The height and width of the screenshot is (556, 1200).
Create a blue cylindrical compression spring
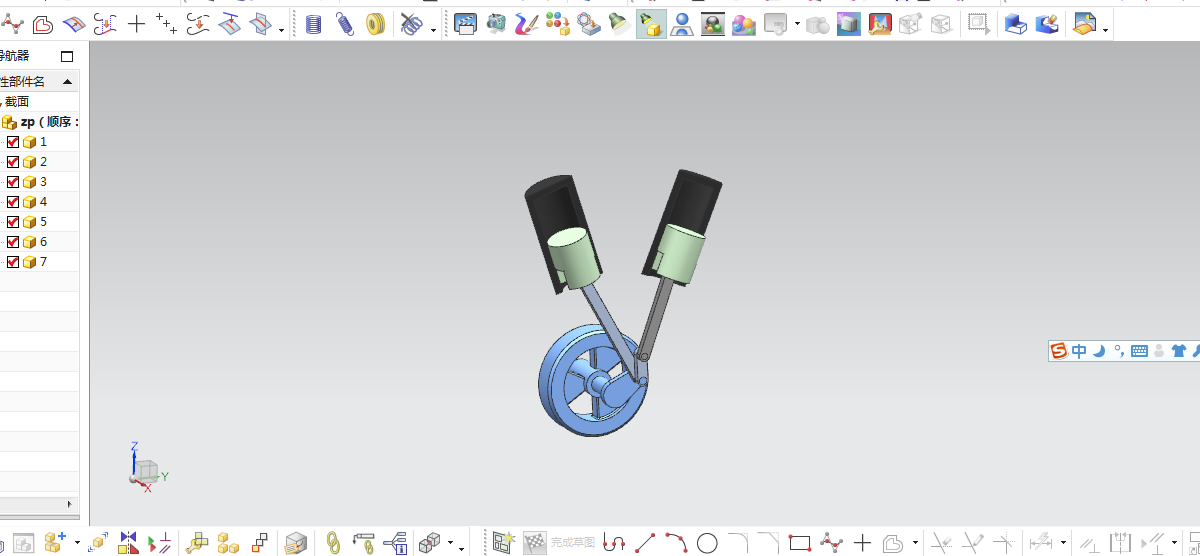(314, 24)
